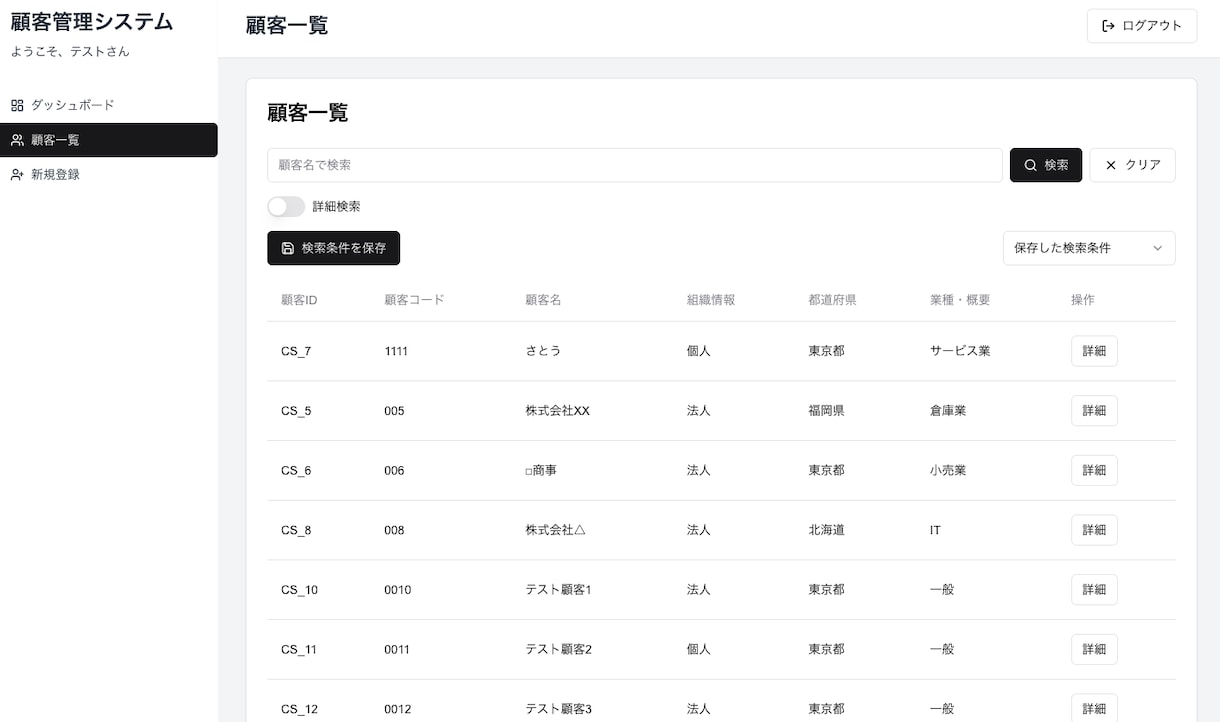Image resolution: width=1220 pixels, height=722 pixels.
Task: Open 詳細 for □商事
Action: click(x=1094, y=470)
